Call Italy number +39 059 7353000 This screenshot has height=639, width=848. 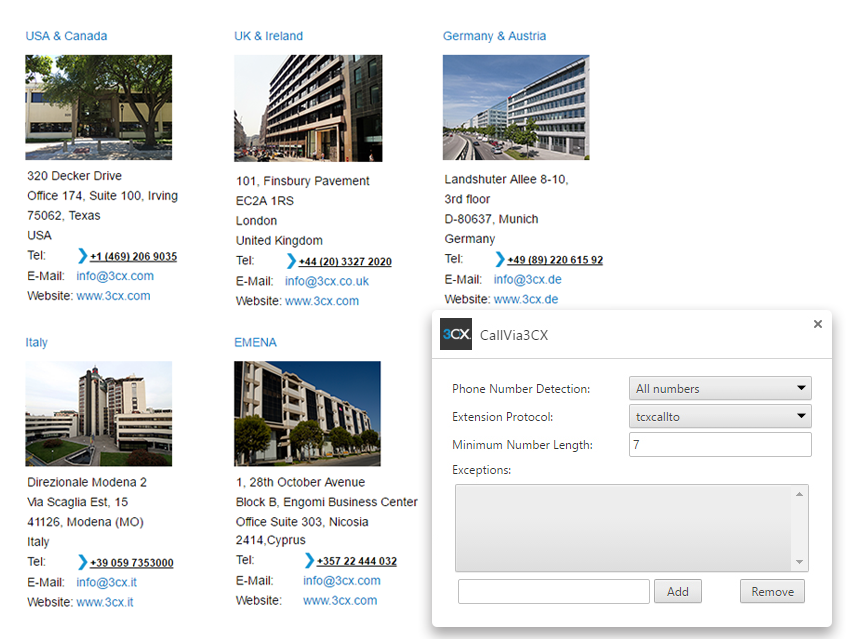(131, 563)
